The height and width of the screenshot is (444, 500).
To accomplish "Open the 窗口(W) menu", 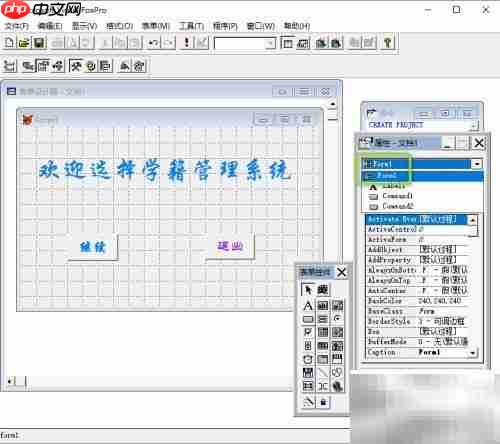I will (260, 26).
